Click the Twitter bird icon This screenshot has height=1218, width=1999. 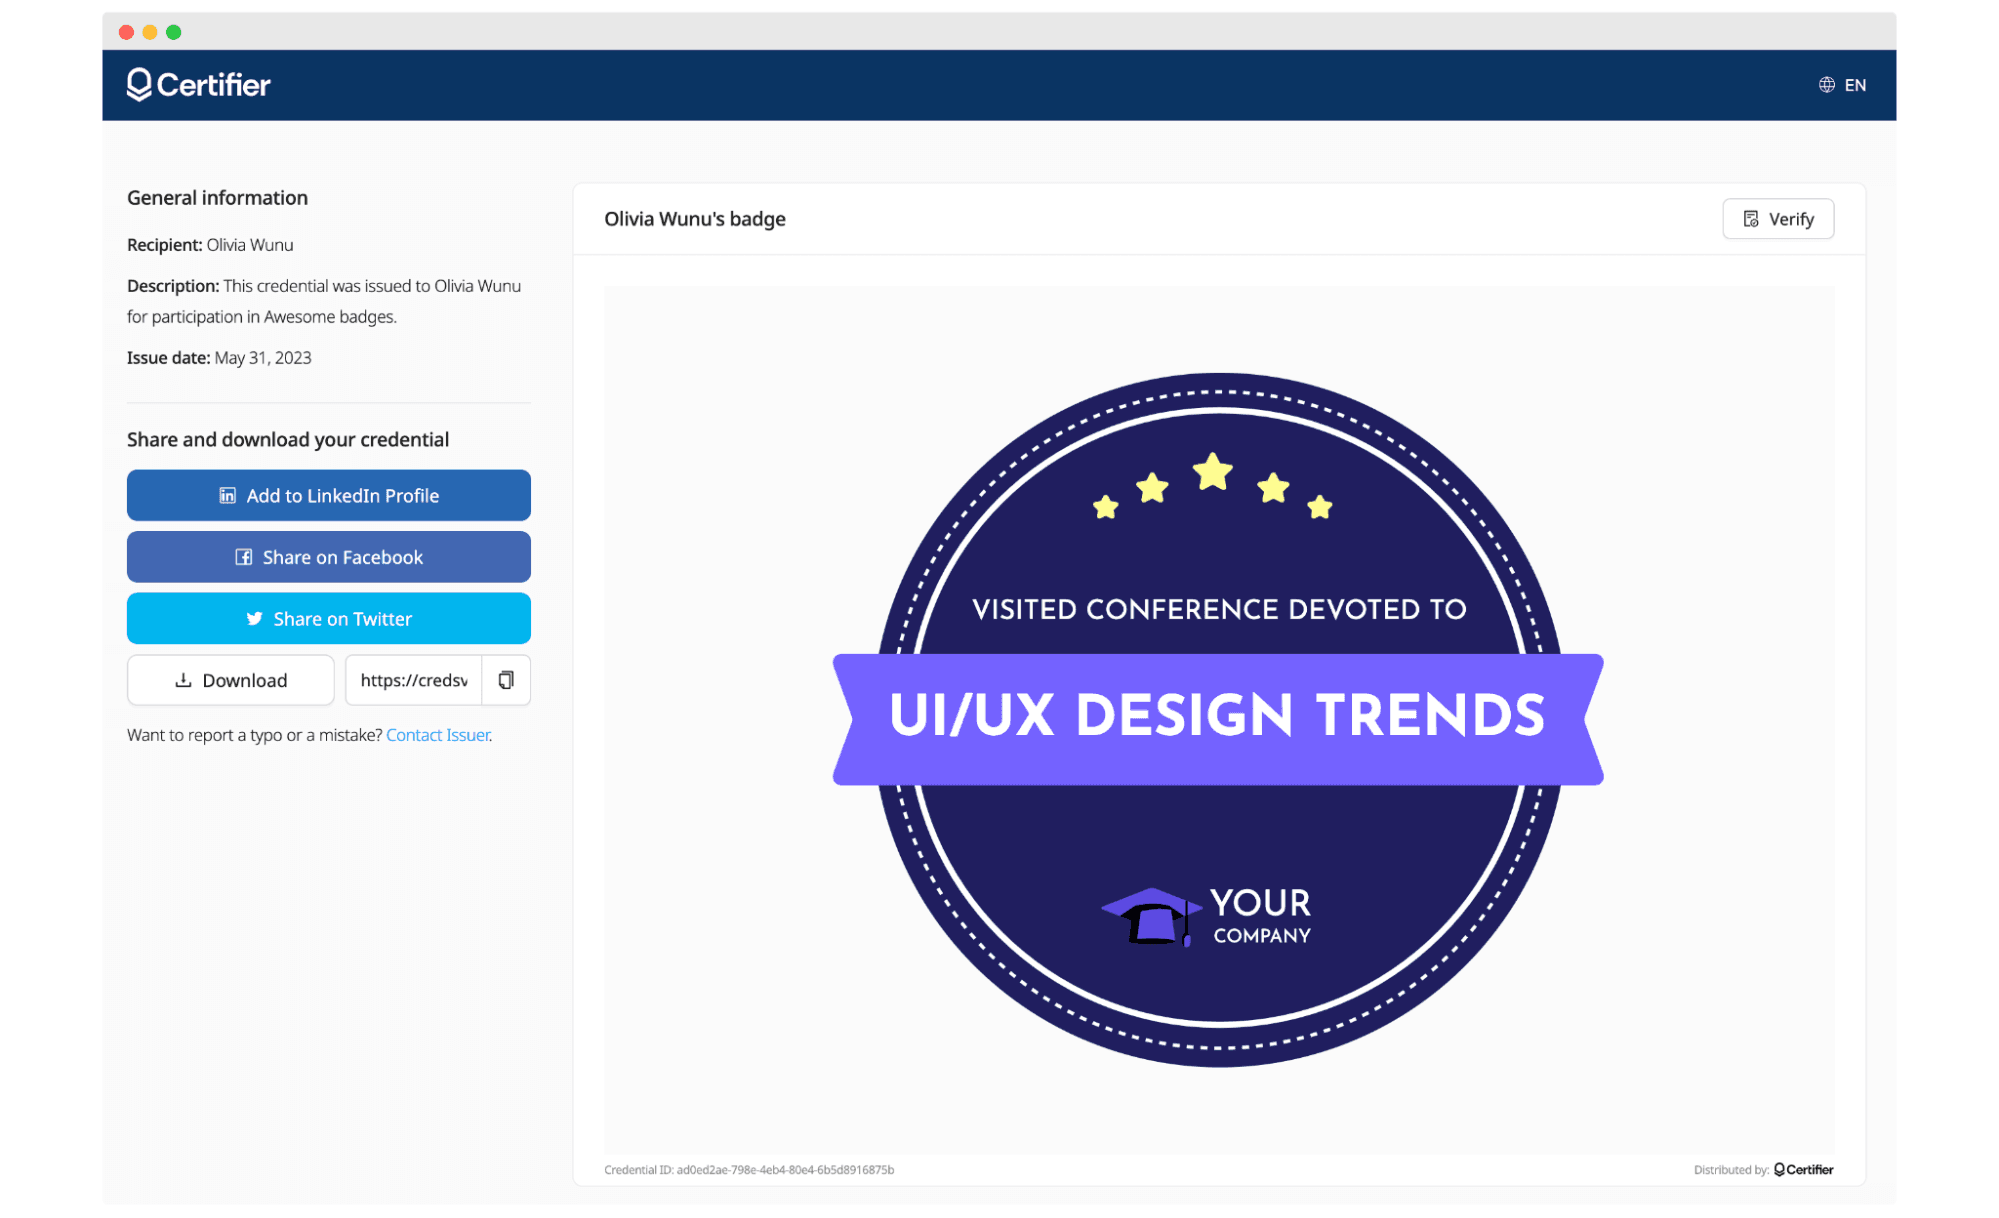pos(254,619)
